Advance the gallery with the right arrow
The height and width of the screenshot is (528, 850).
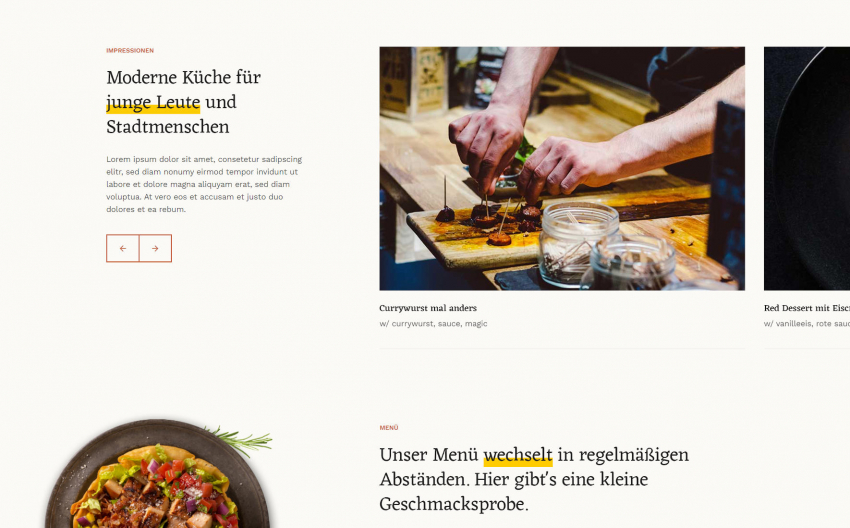coord(156,248)
